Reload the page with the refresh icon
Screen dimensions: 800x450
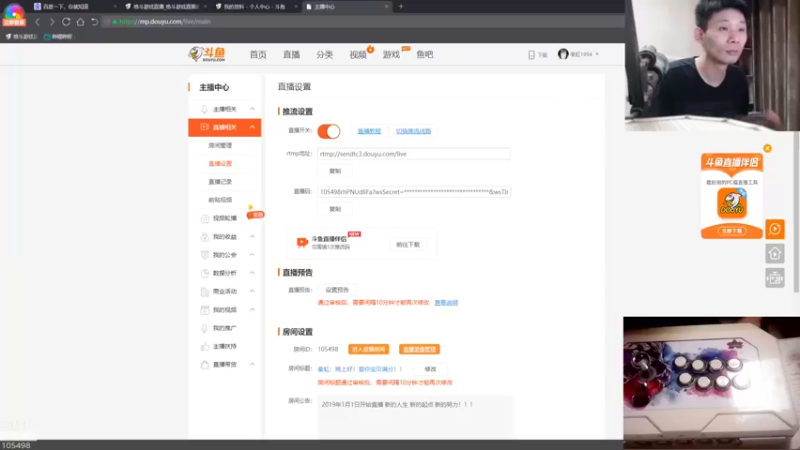pos(66,22)
